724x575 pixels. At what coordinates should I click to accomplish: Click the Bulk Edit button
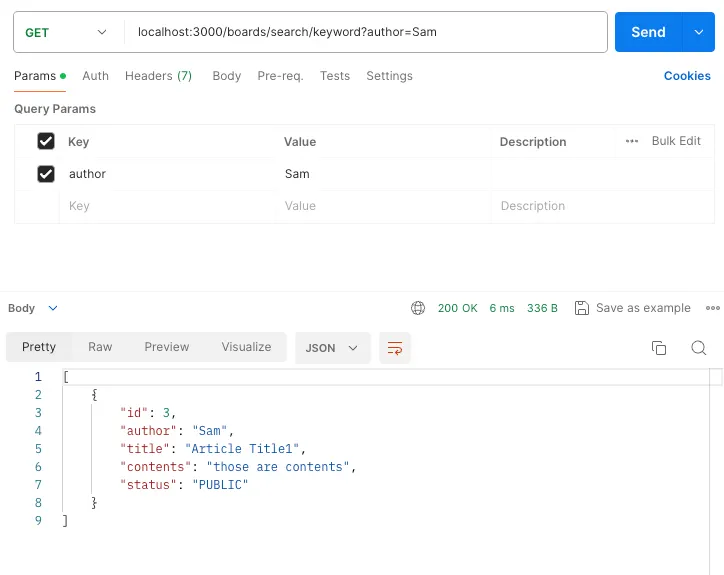pos(676,141)
